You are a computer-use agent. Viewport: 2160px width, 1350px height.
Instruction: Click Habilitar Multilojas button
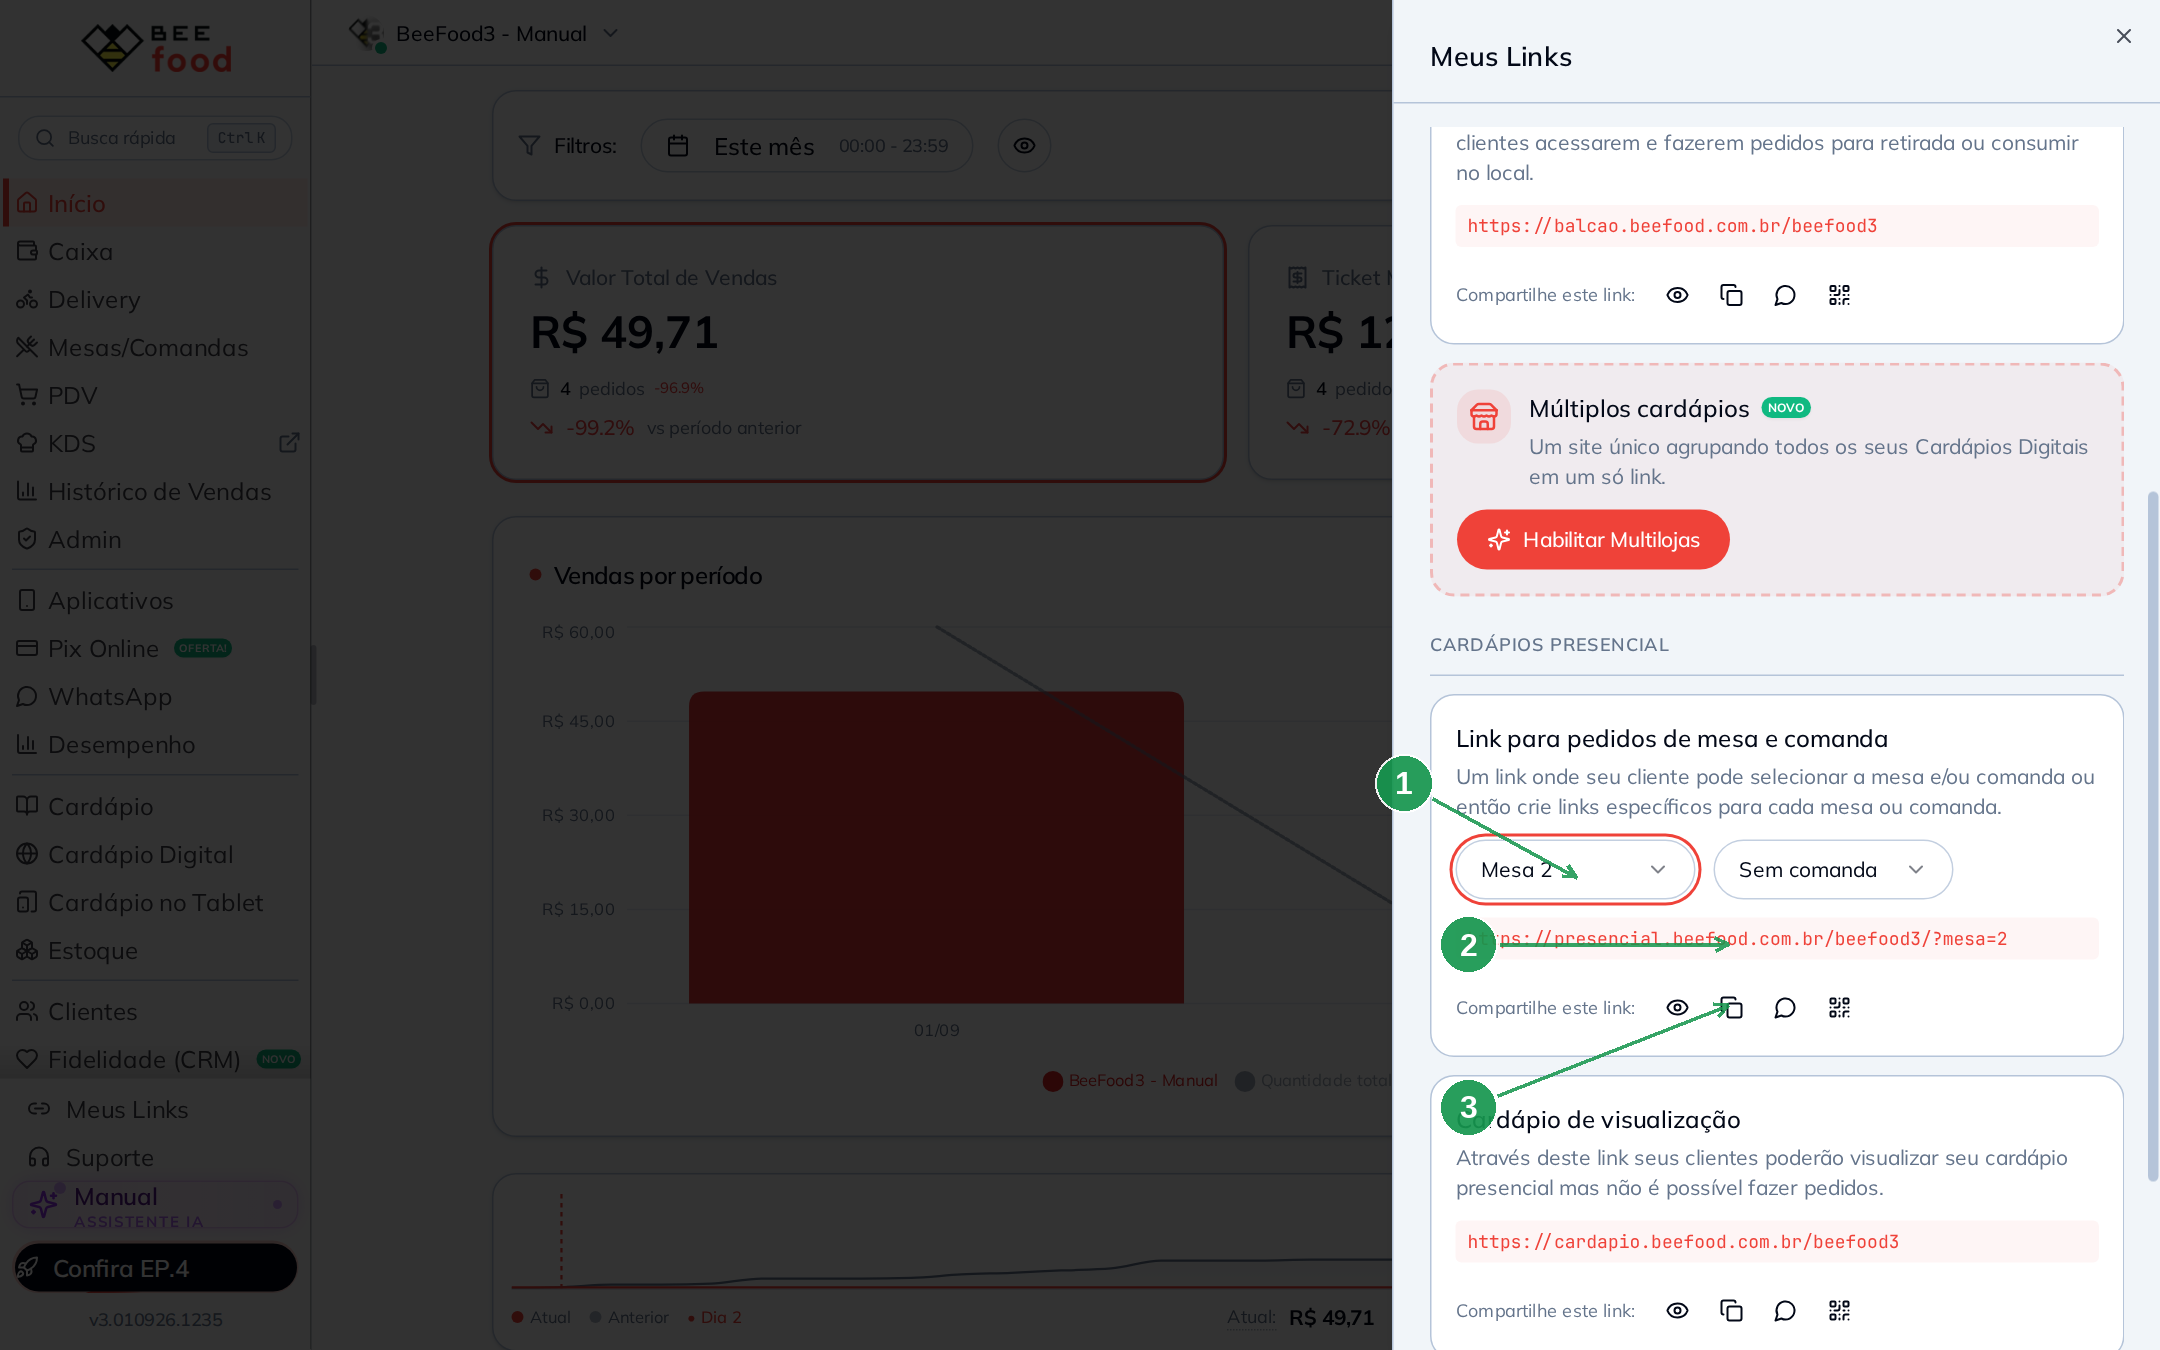(1593, 540)
